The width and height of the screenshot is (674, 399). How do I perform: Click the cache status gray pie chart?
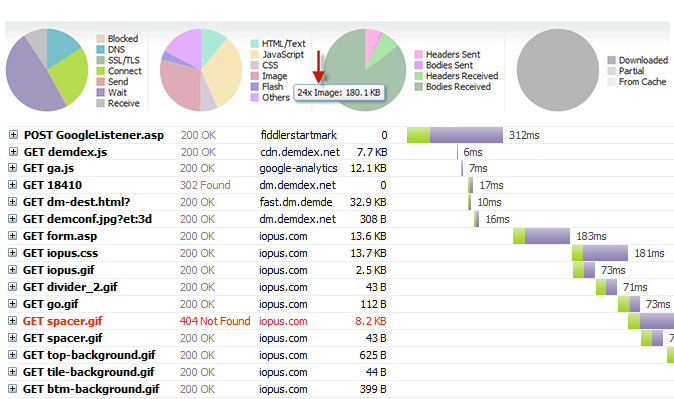(x=558, y=70)
